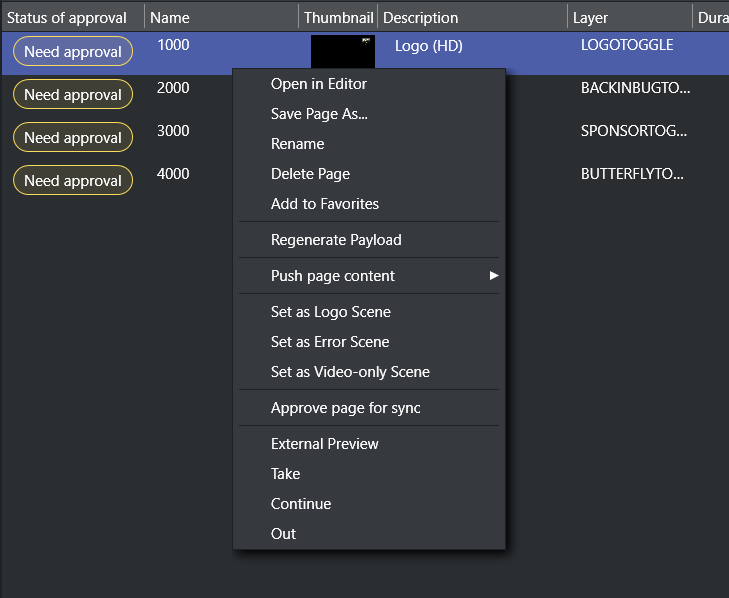Select Out at bottom of menu
Screen dimensions: 729x598
tap(283, 534)
